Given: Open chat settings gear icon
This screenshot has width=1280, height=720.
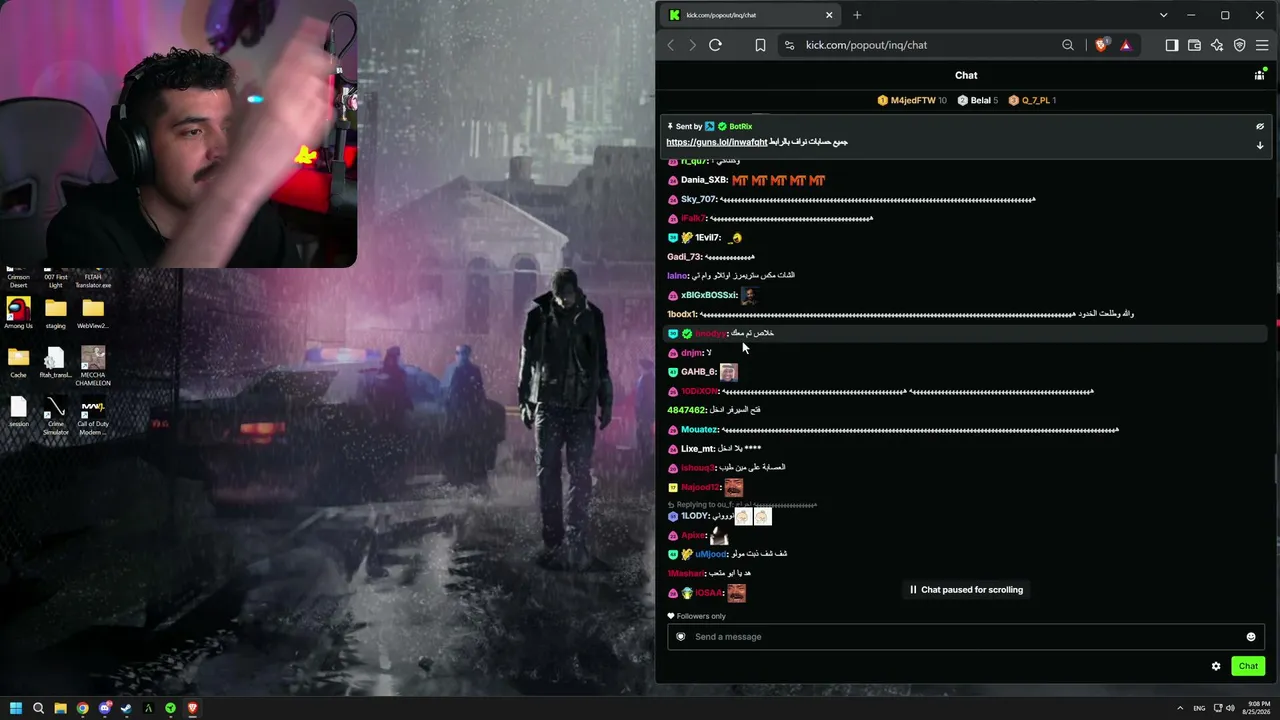Looking at the screenshot, I should coord(1216,666).
